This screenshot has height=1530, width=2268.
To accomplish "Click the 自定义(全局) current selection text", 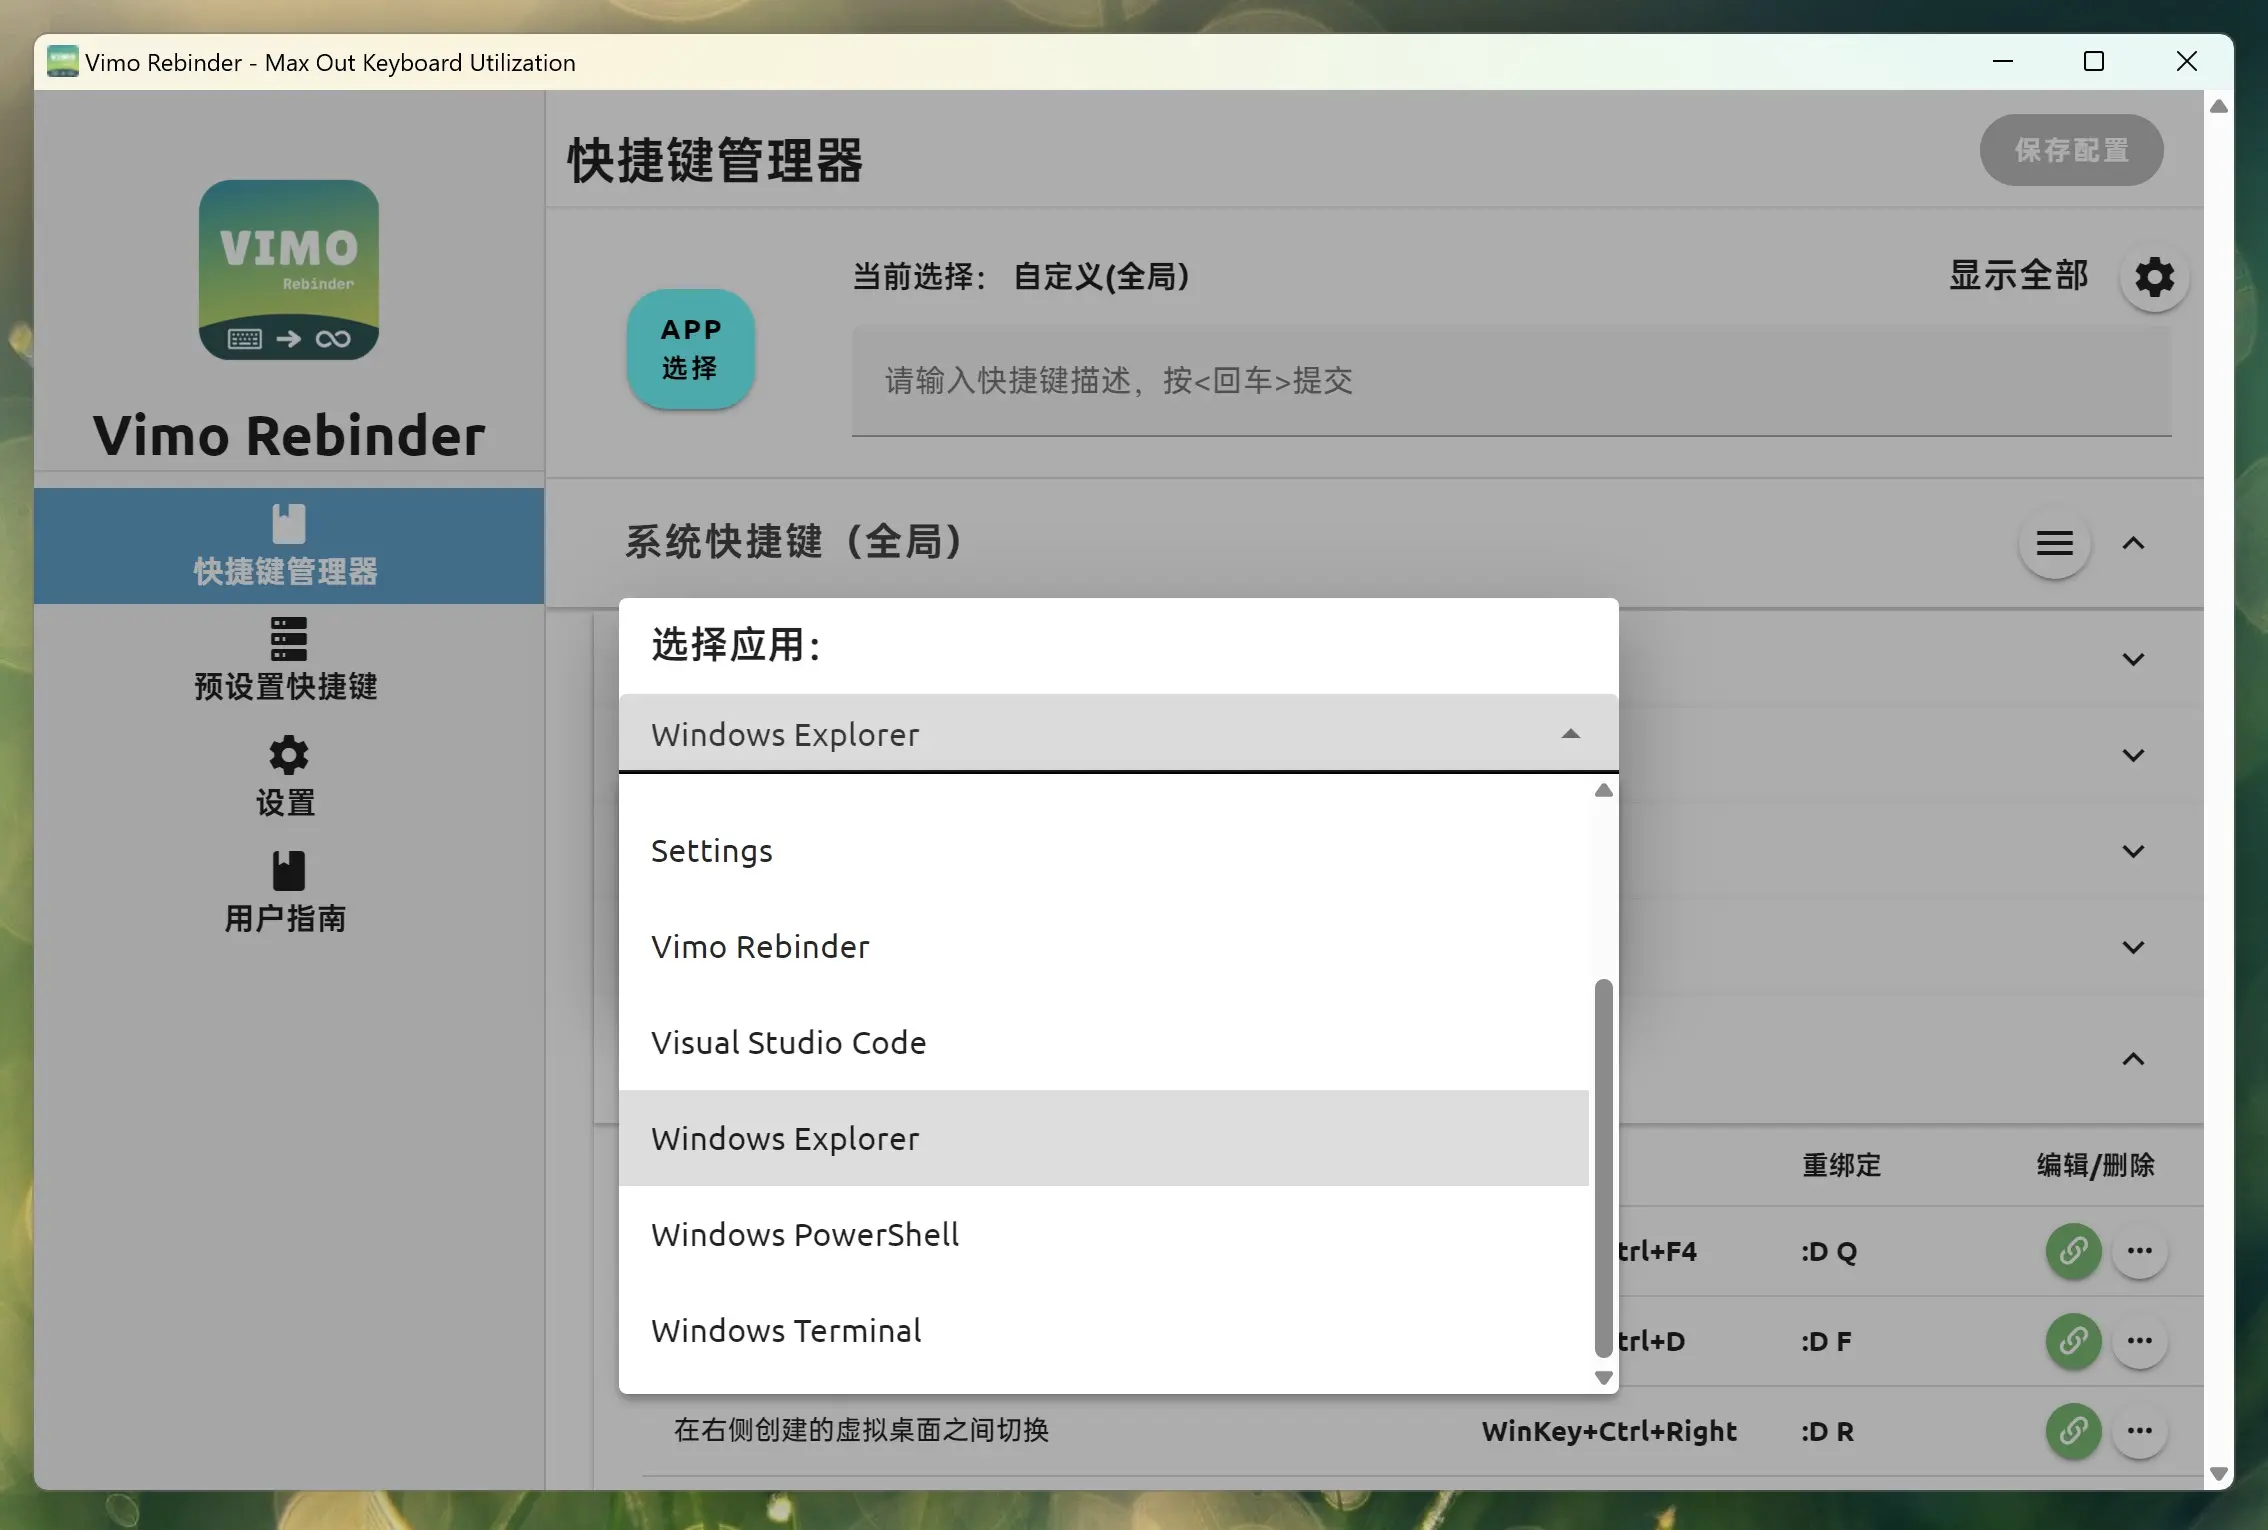I will [x=1101, y=276].
